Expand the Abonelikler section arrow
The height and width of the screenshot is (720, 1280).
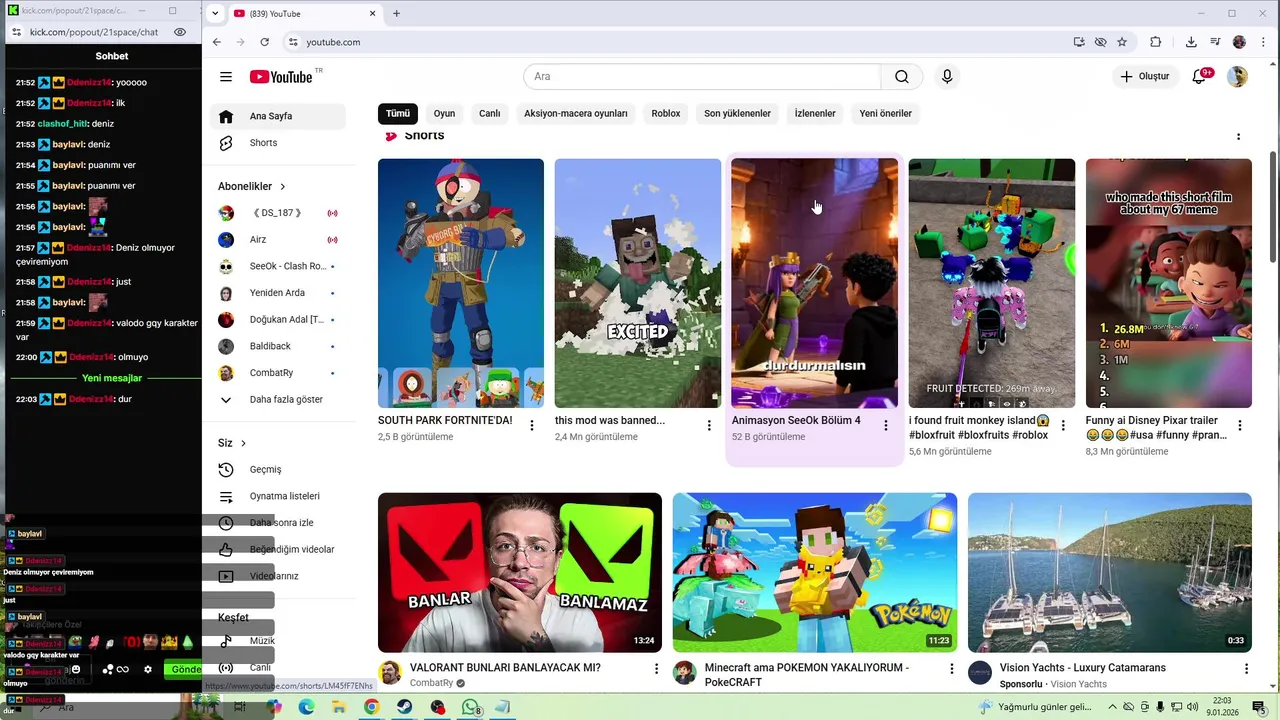283,186
